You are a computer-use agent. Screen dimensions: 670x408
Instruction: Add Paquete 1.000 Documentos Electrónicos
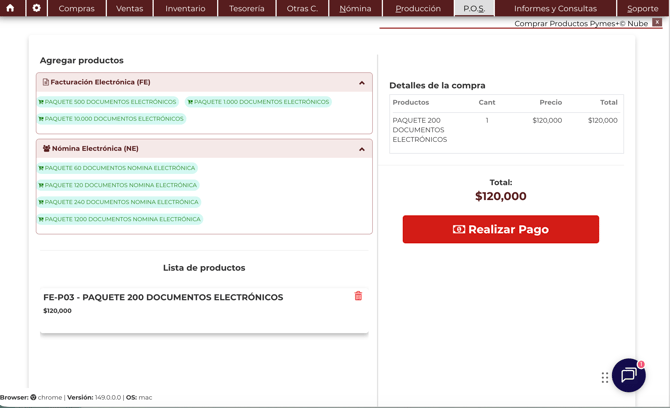pos(259,102)
